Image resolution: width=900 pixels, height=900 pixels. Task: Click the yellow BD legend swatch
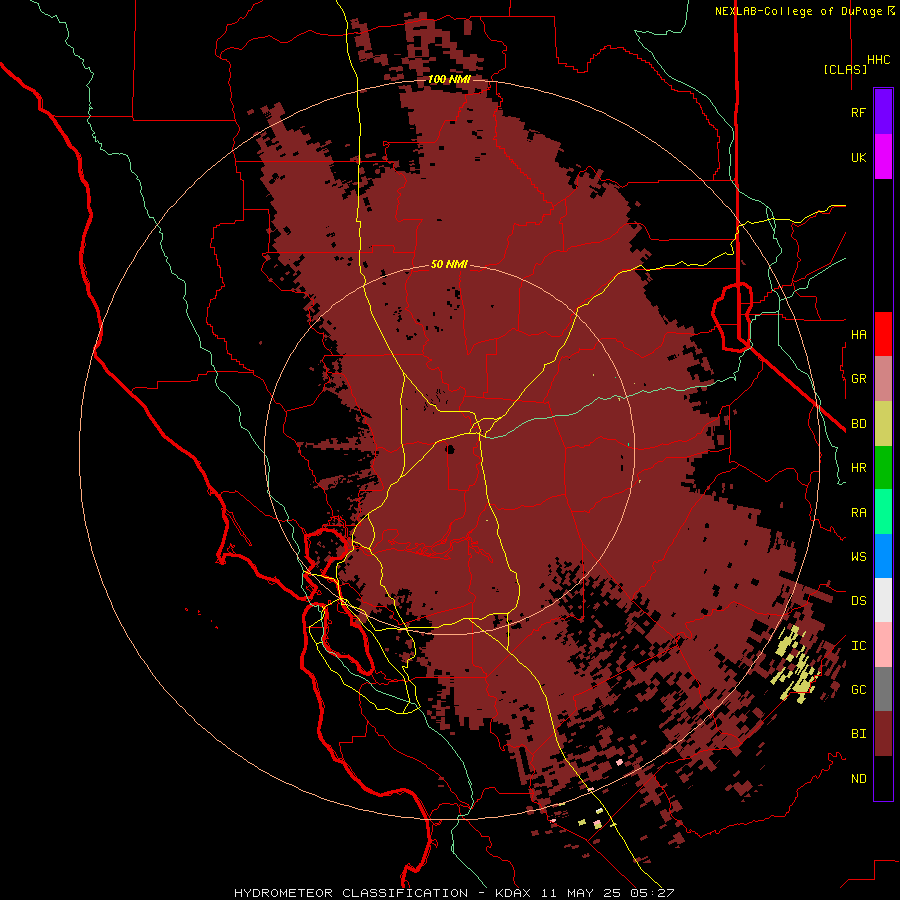point(883,424)
